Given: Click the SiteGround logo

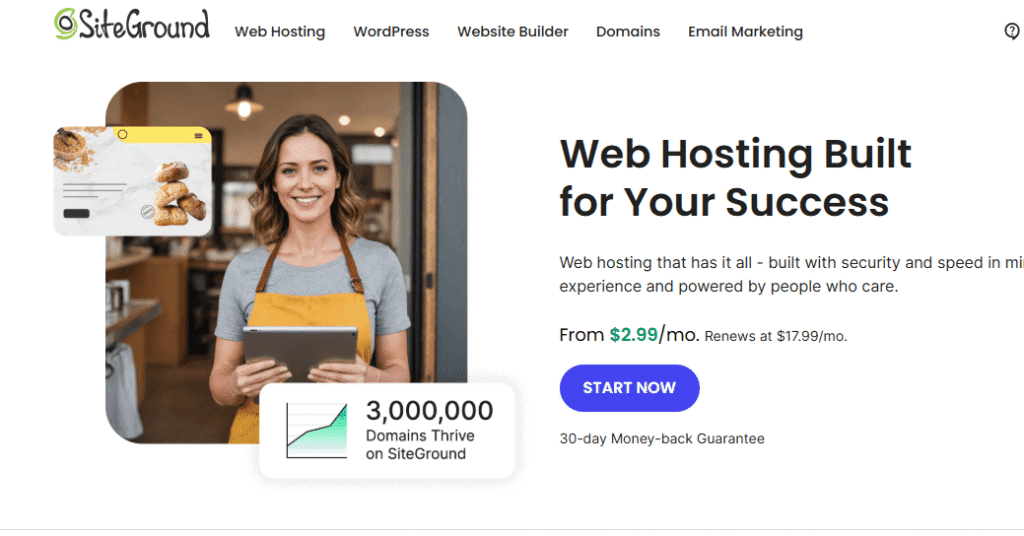Looking at the screenshot, I should tap(132, 25).
